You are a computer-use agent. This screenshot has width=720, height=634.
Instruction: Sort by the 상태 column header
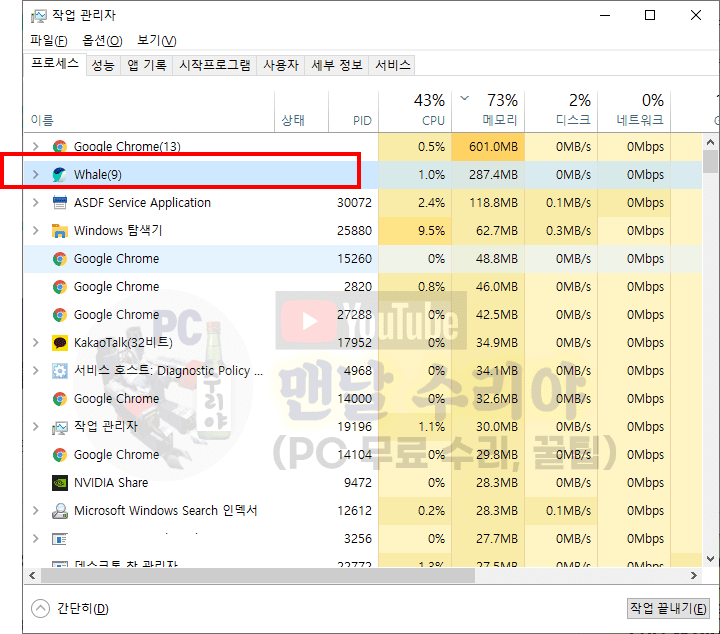(x=301, y=112)
